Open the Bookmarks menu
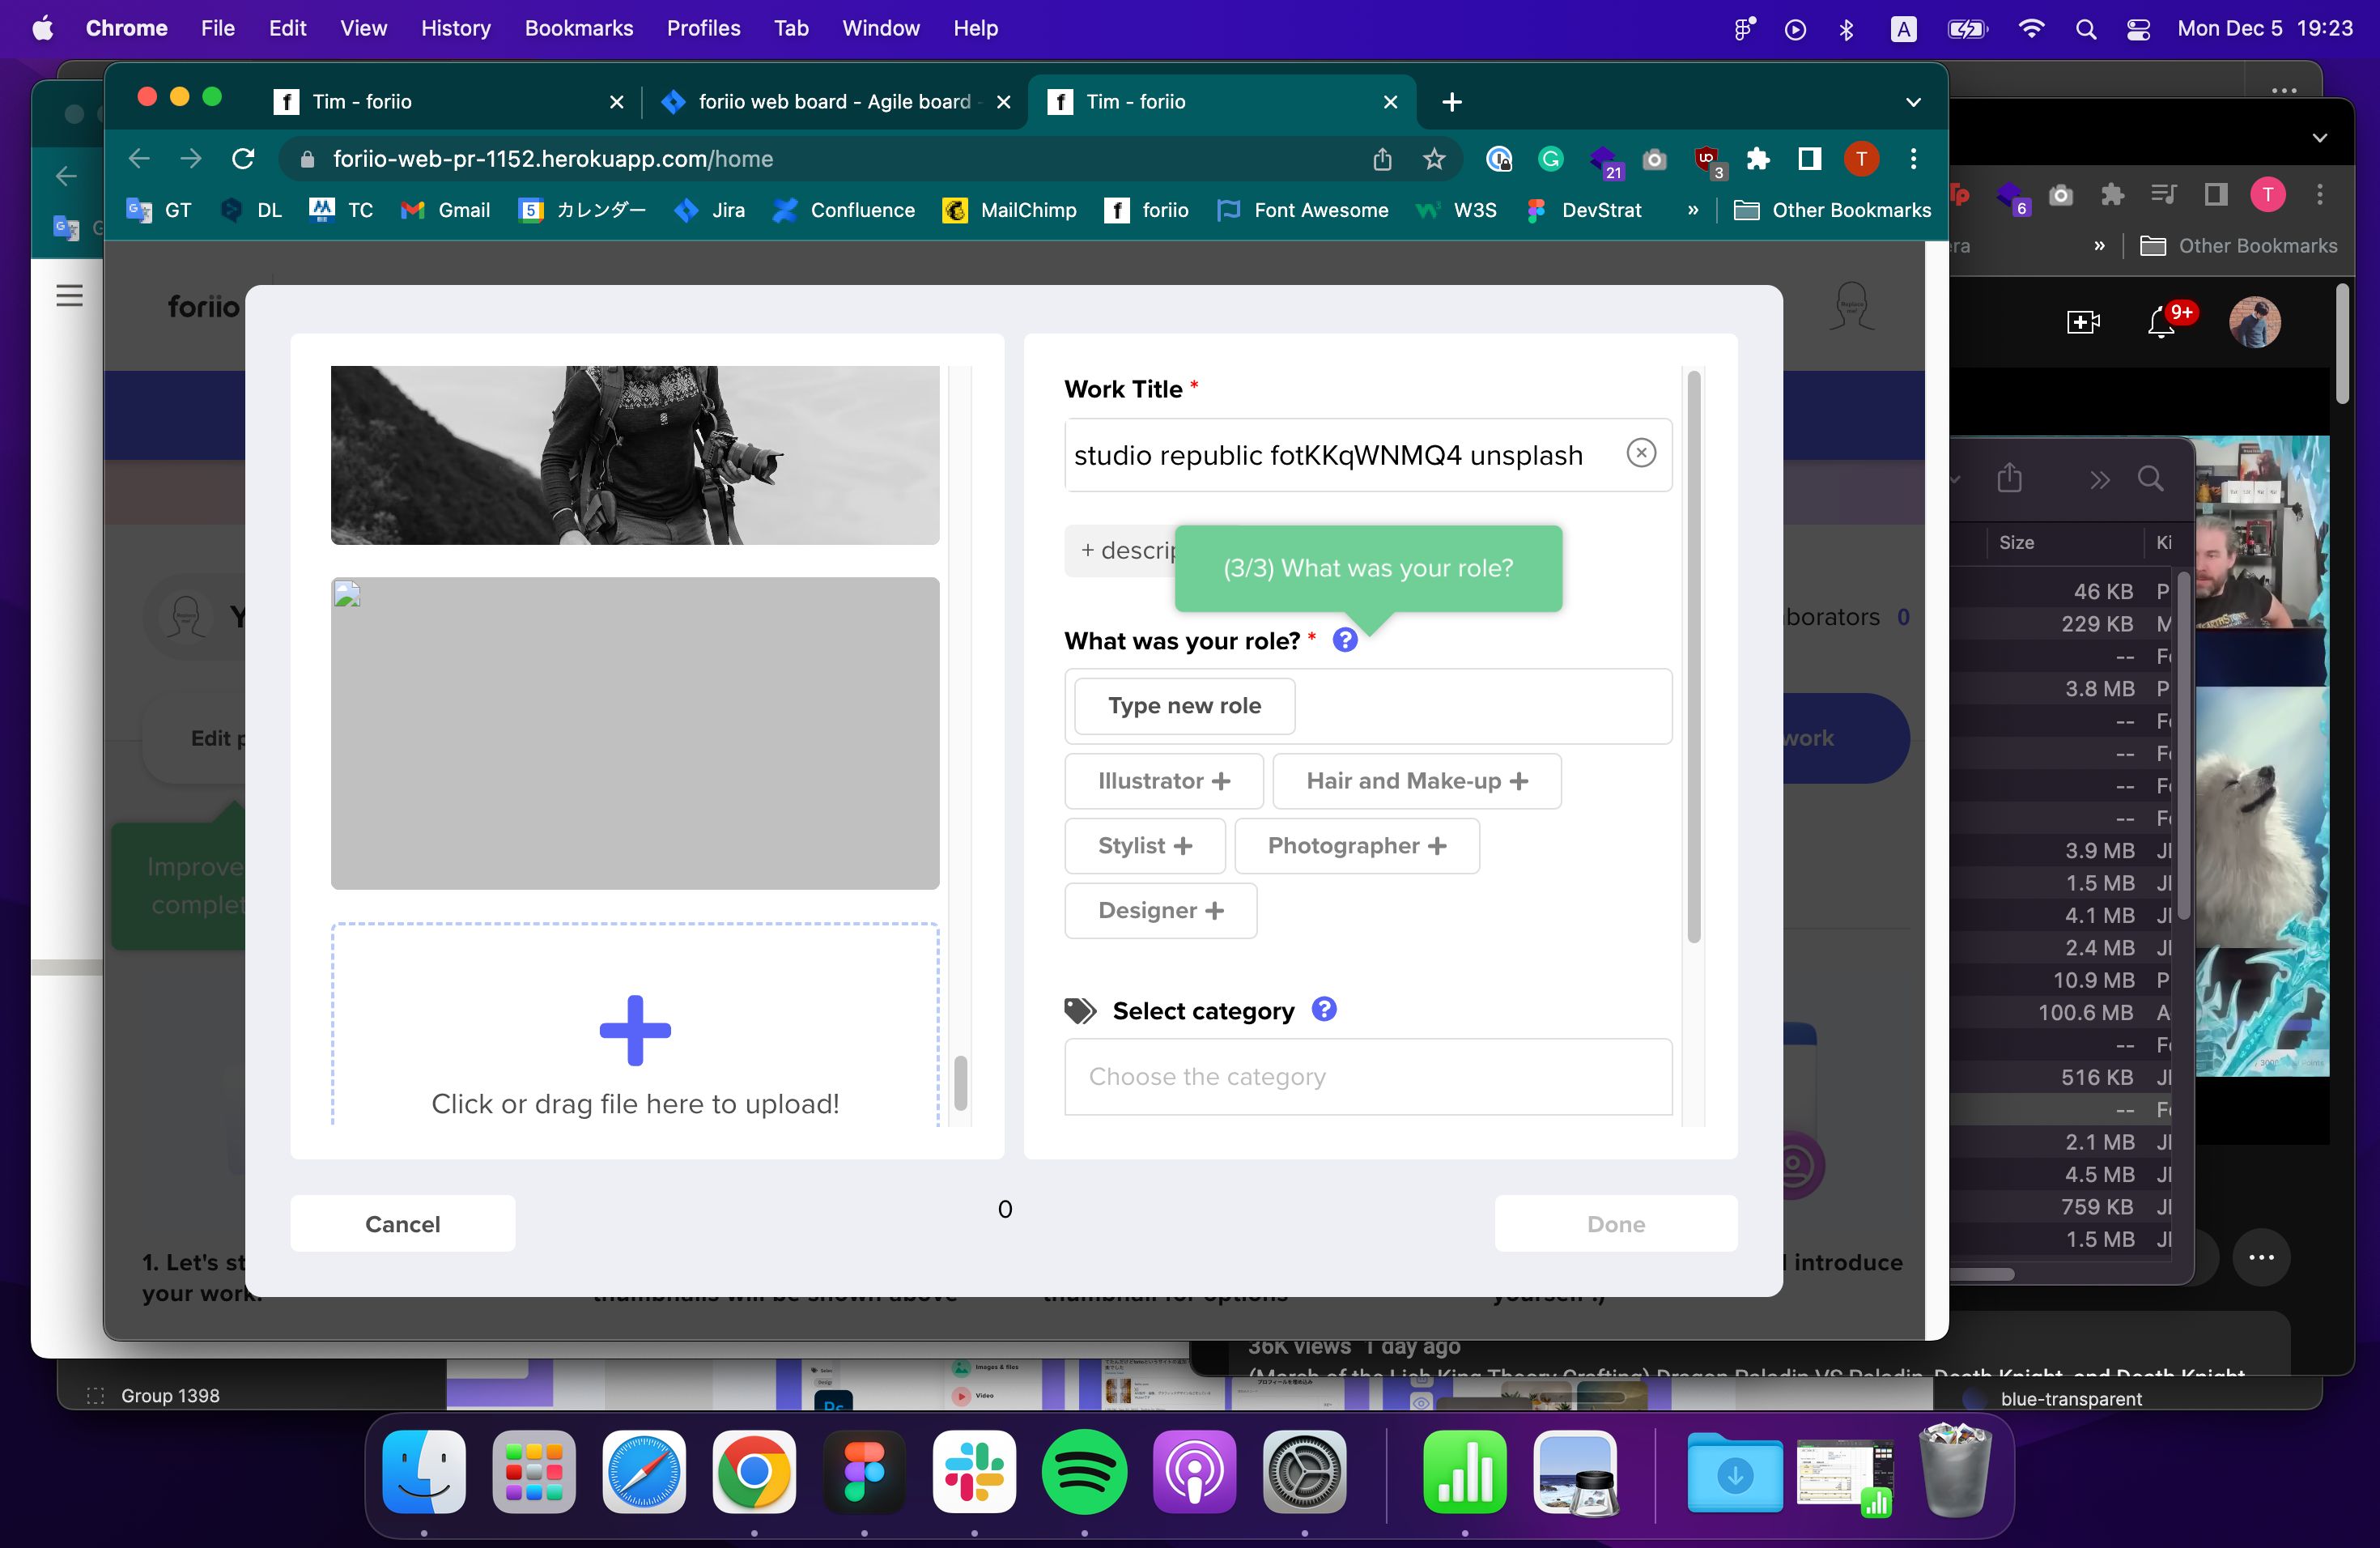The image size is (2380, 1548). click(578, 28)
